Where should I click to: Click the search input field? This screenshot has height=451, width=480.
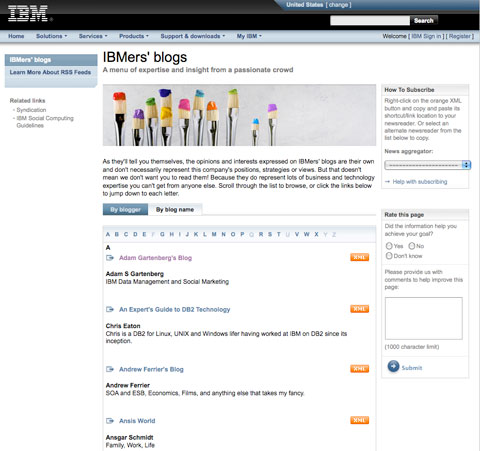tap(370, 20)
